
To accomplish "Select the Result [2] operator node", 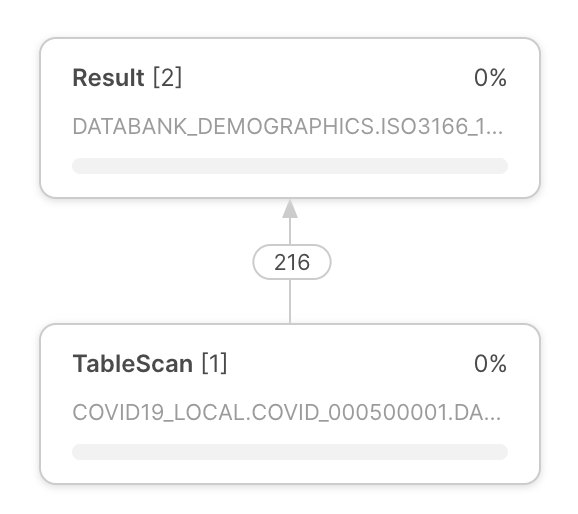I will coord(290,118).
